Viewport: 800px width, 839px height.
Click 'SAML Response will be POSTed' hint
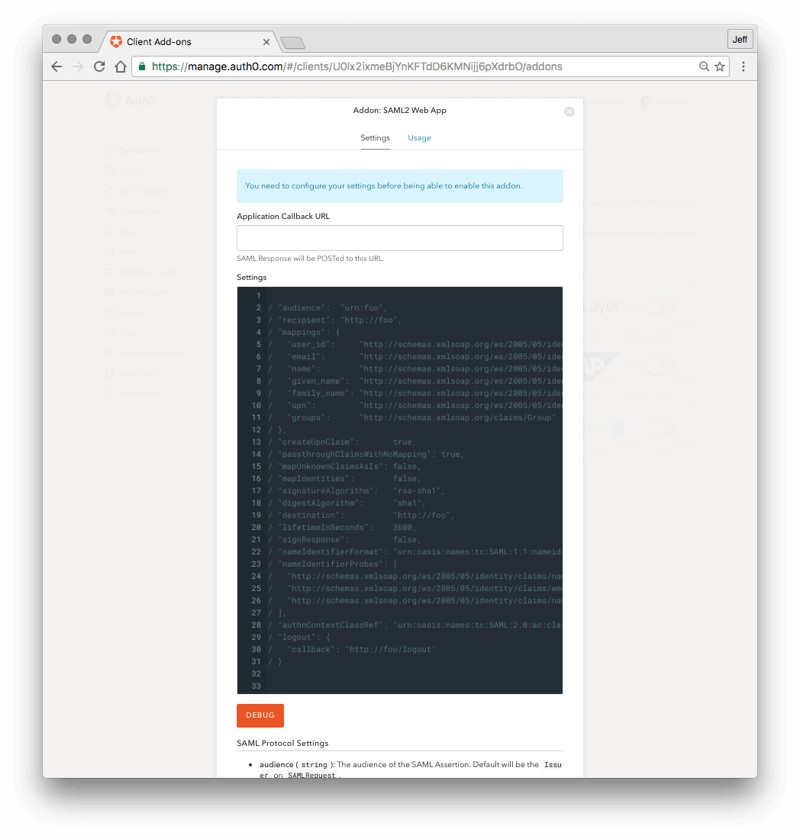pyautogui.click(x=310, y=258)
